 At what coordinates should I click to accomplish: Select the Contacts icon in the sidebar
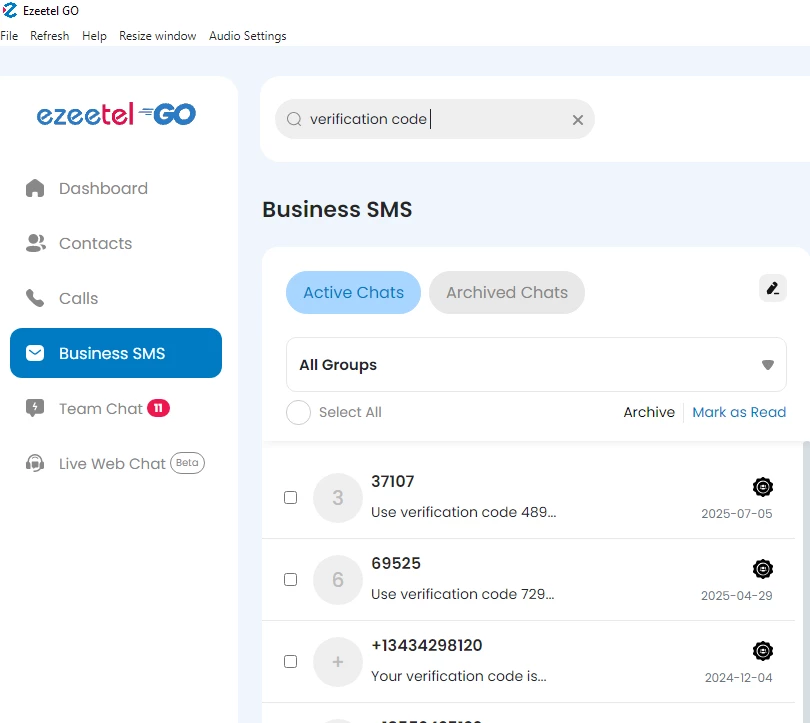[35, 243]
